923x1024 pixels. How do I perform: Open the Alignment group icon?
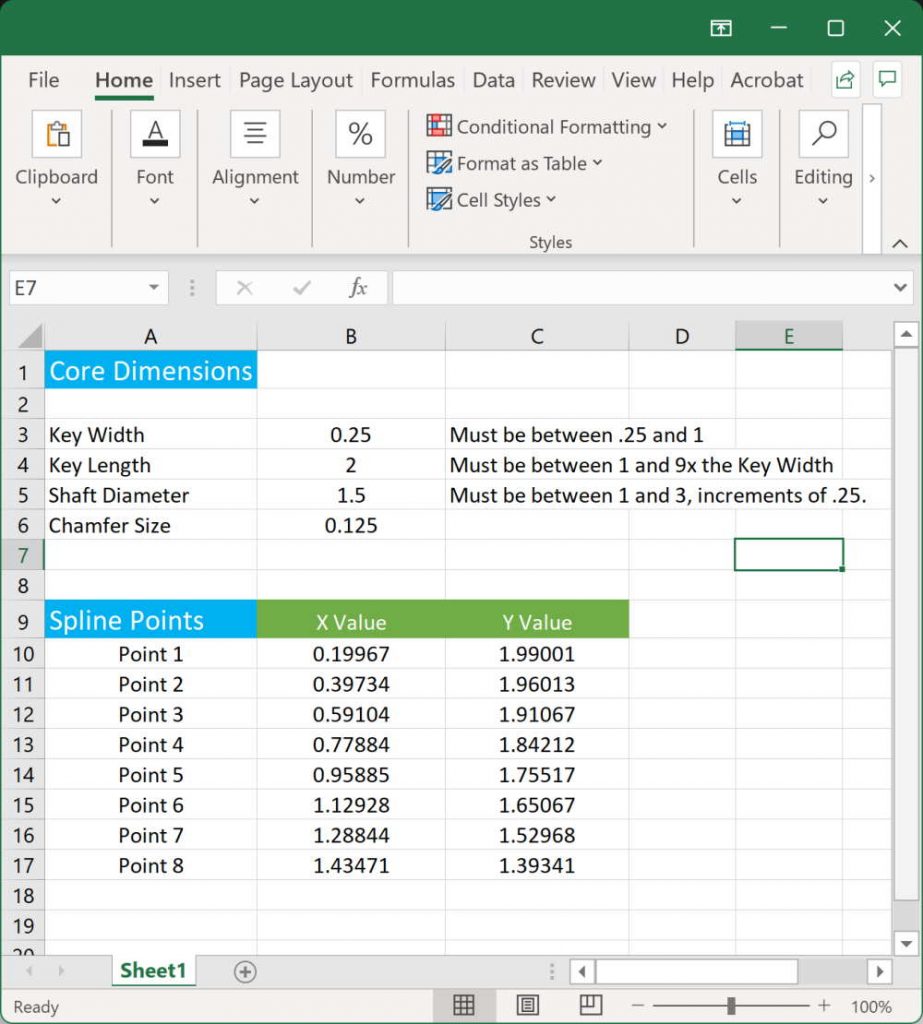pyautogui.click(x=255, y=134)
